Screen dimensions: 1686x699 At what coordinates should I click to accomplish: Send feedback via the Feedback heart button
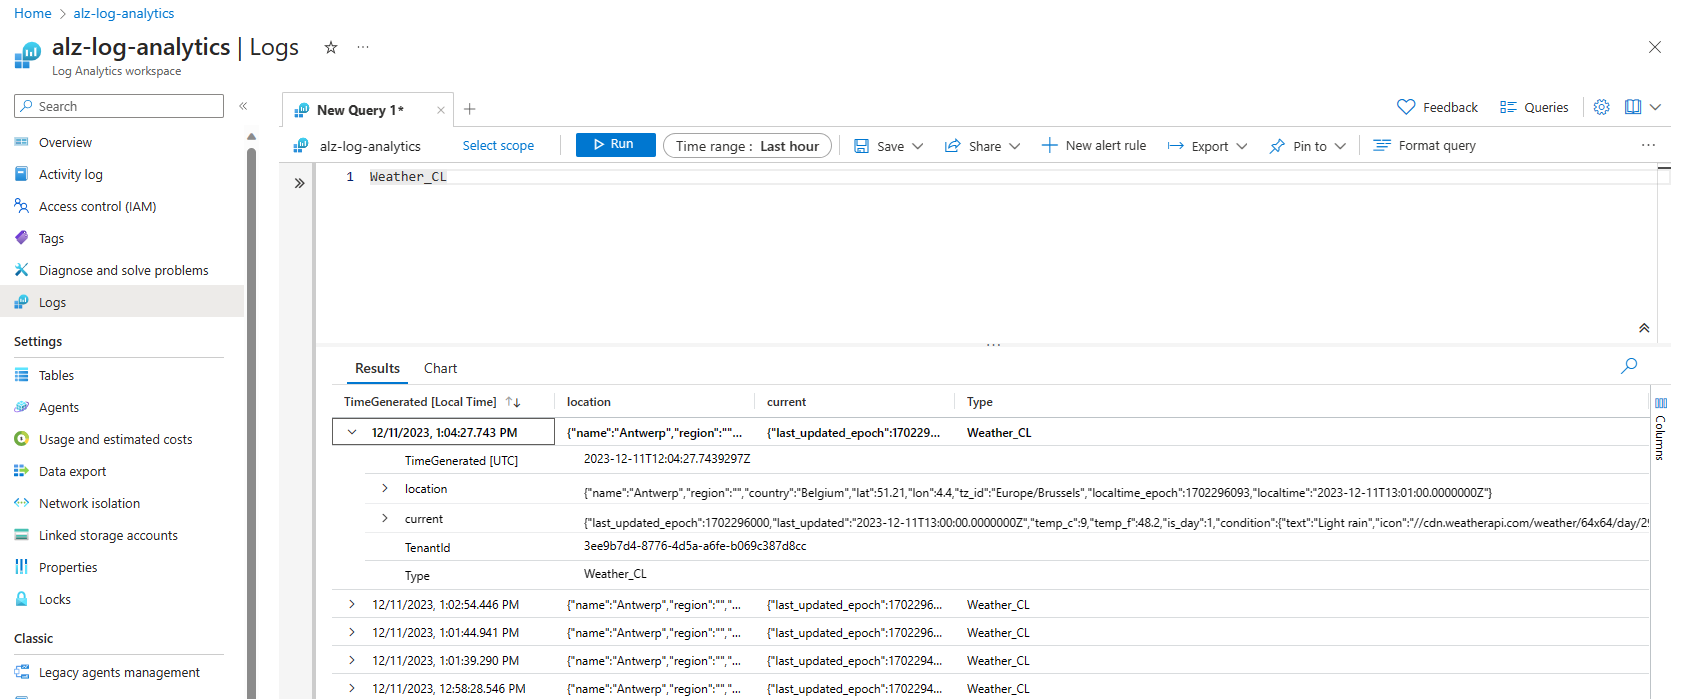1437,107
